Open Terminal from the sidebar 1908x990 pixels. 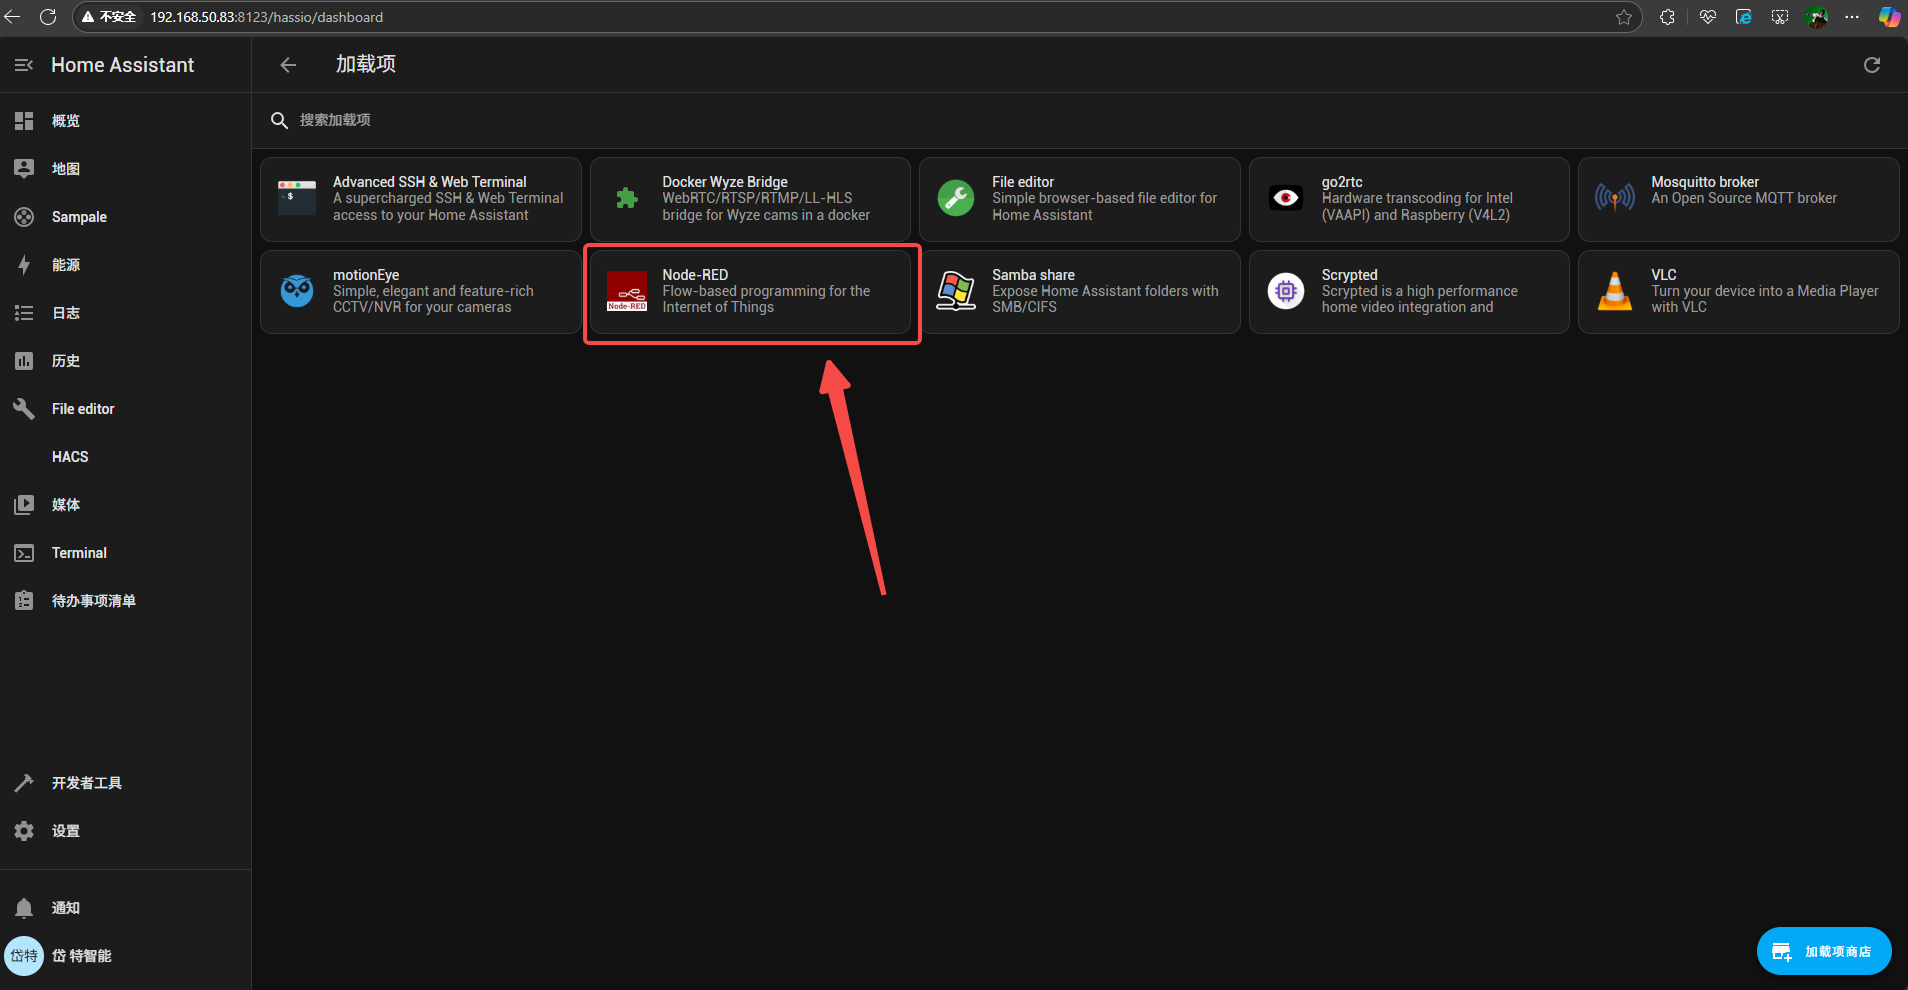(x=79, y=553)
